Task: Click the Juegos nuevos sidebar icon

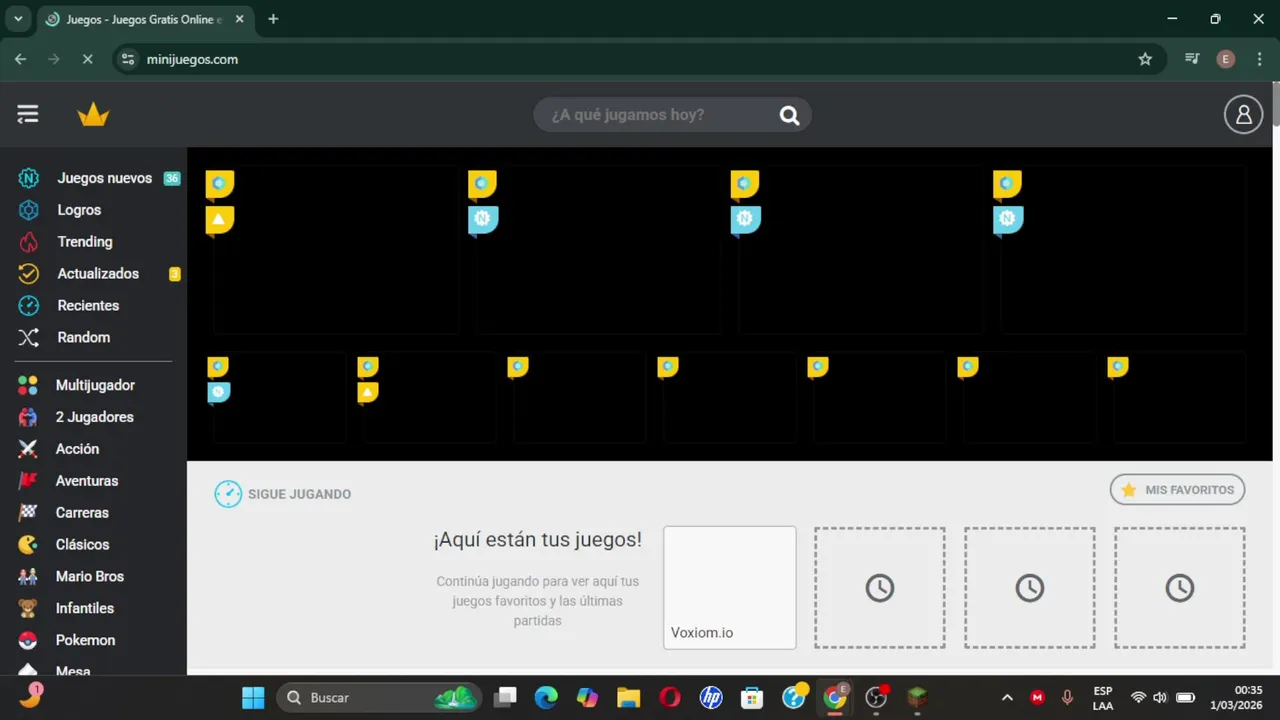Action: (x=29, y=178)
